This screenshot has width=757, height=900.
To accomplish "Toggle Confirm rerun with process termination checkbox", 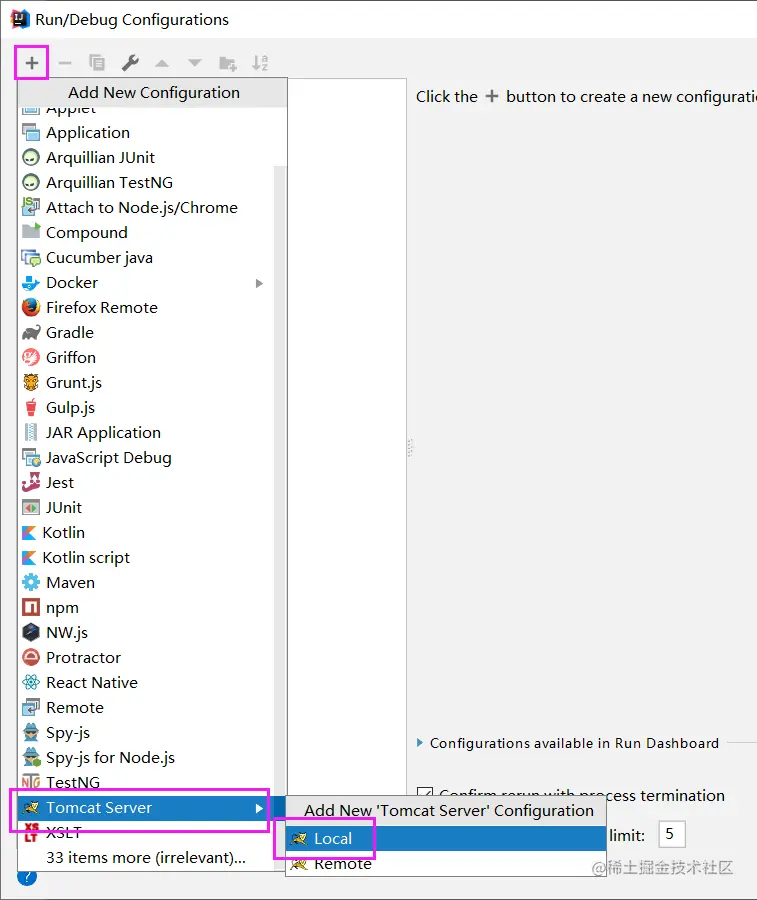I will click(x=425, y=794).
